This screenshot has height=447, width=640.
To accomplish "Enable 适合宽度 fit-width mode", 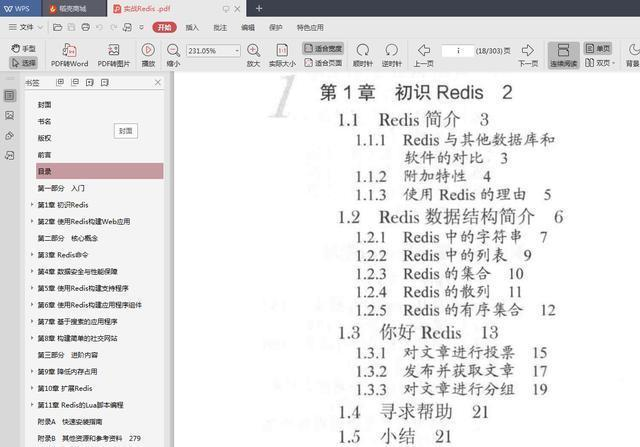I will (323, 49).
